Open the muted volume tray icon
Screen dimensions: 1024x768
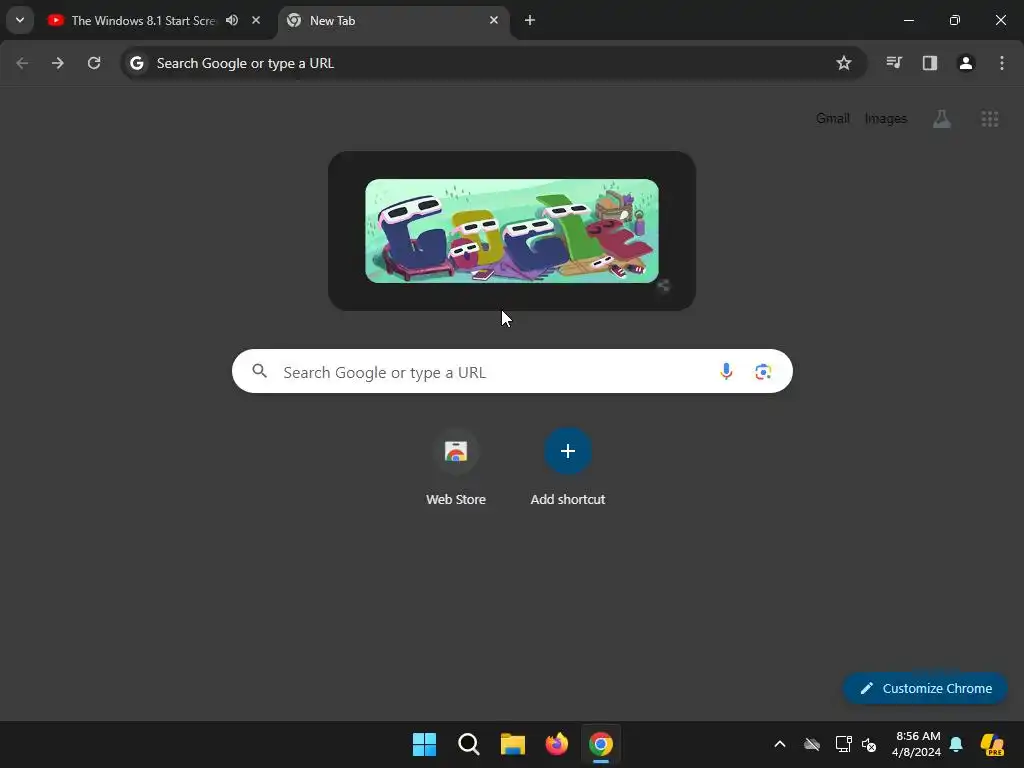coord(869,744)
